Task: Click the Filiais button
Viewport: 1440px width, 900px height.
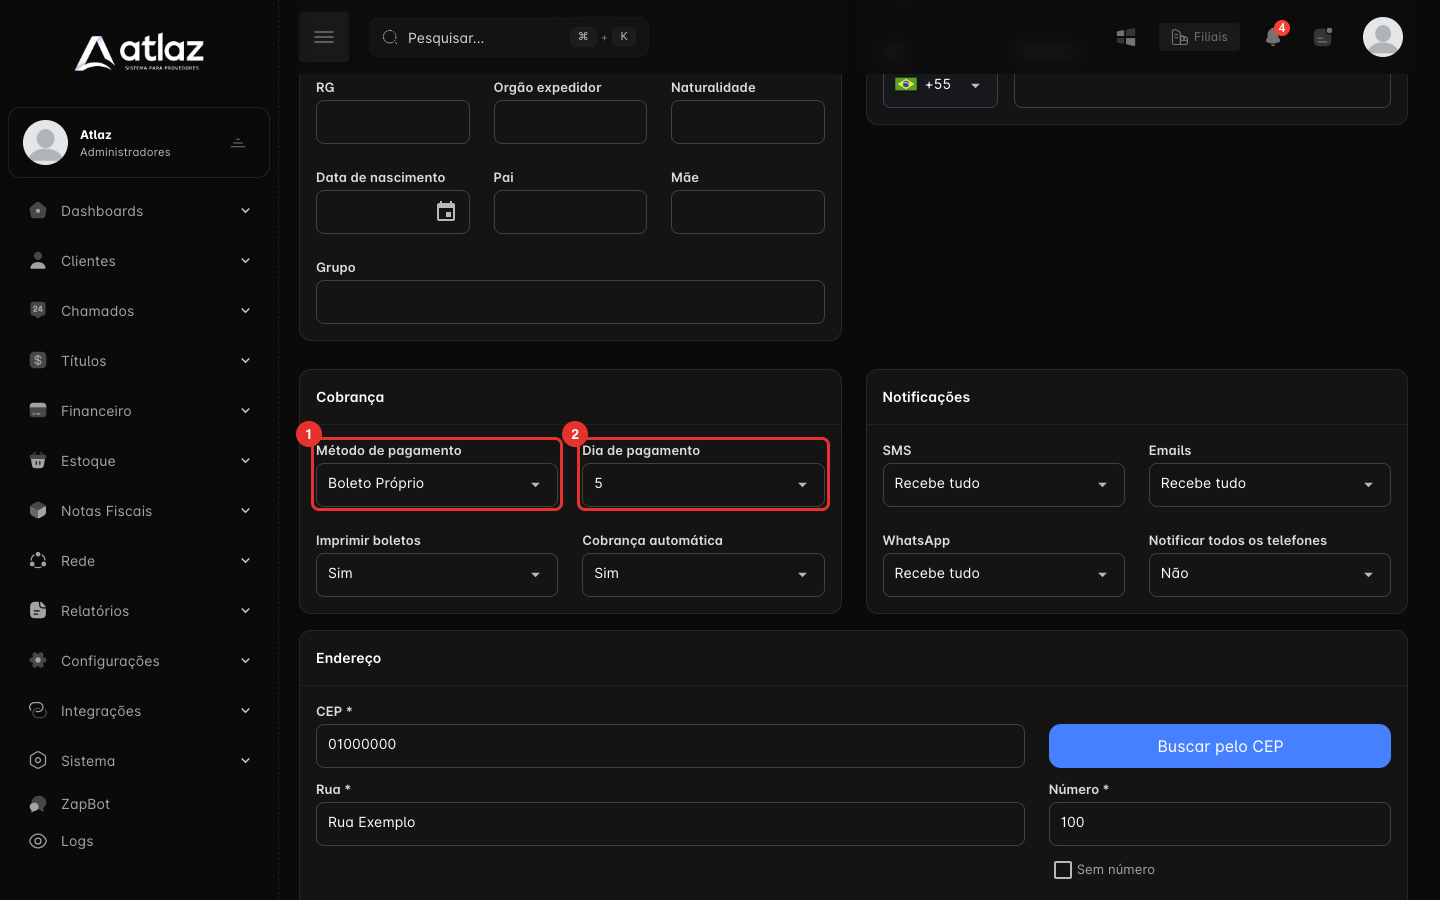Action: 1199,37
